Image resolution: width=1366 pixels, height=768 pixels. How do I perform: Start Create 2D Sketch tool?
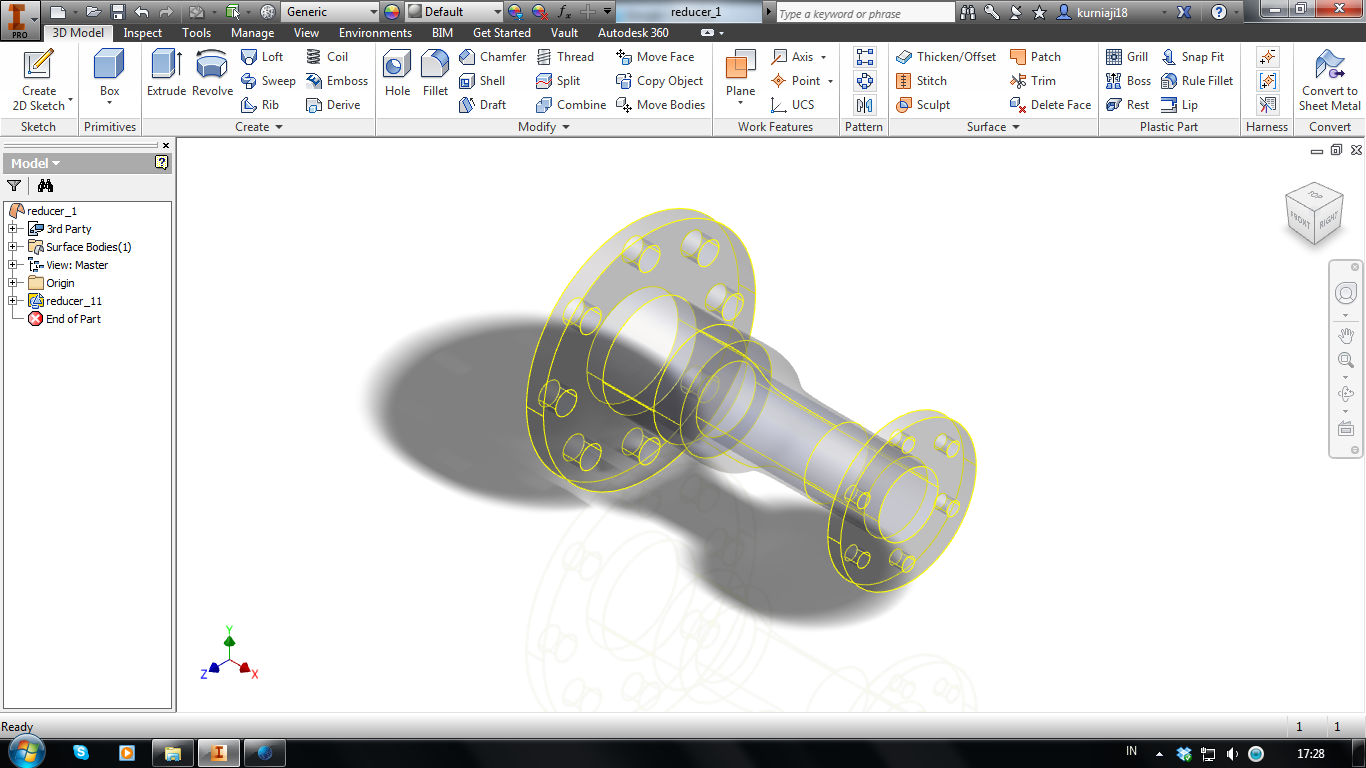click(39, 80)
